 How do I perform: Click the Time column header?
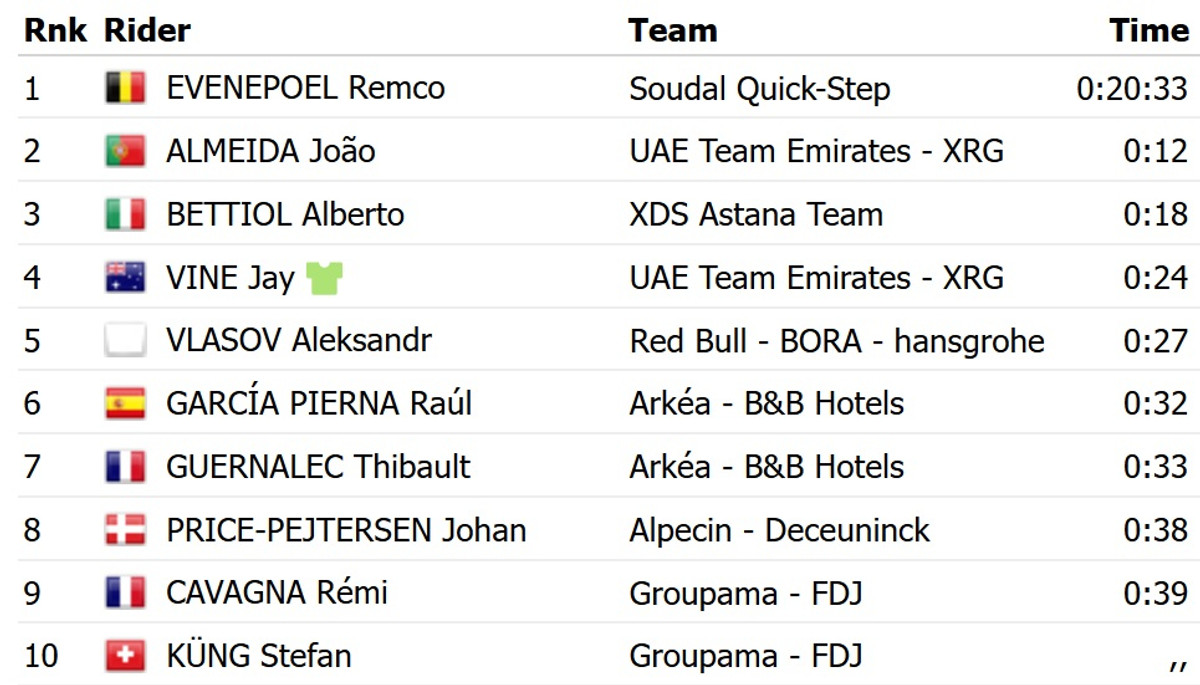[1149, 30]
